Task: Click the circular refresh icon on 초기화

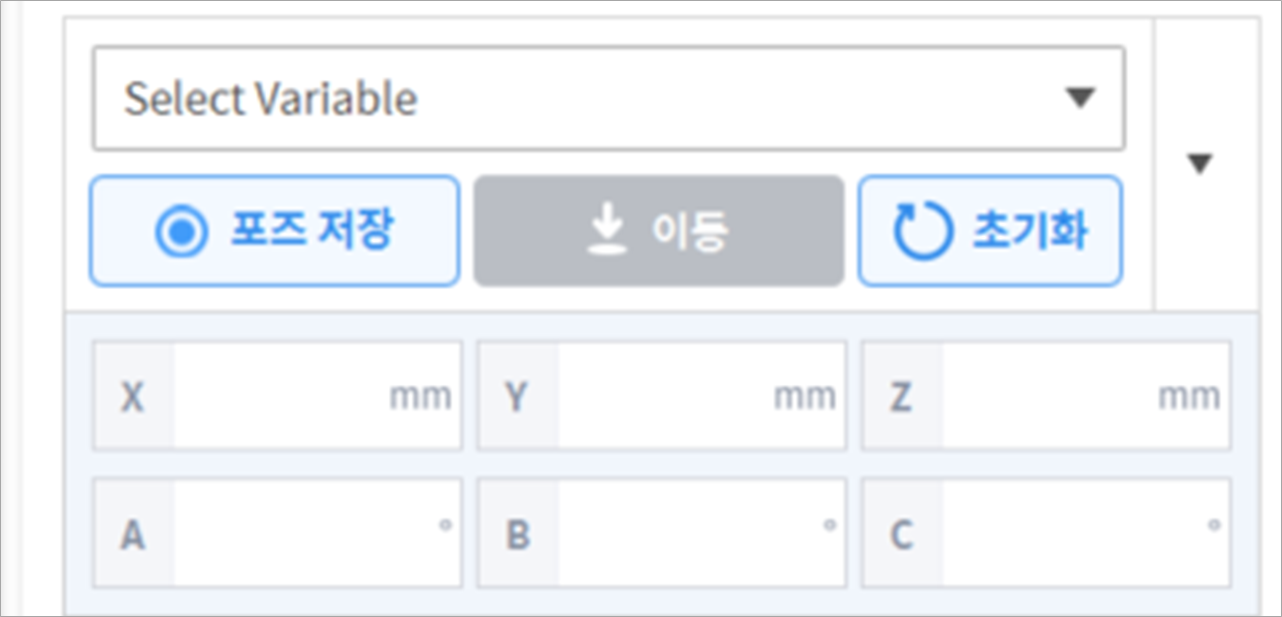Action: point(922,232)
